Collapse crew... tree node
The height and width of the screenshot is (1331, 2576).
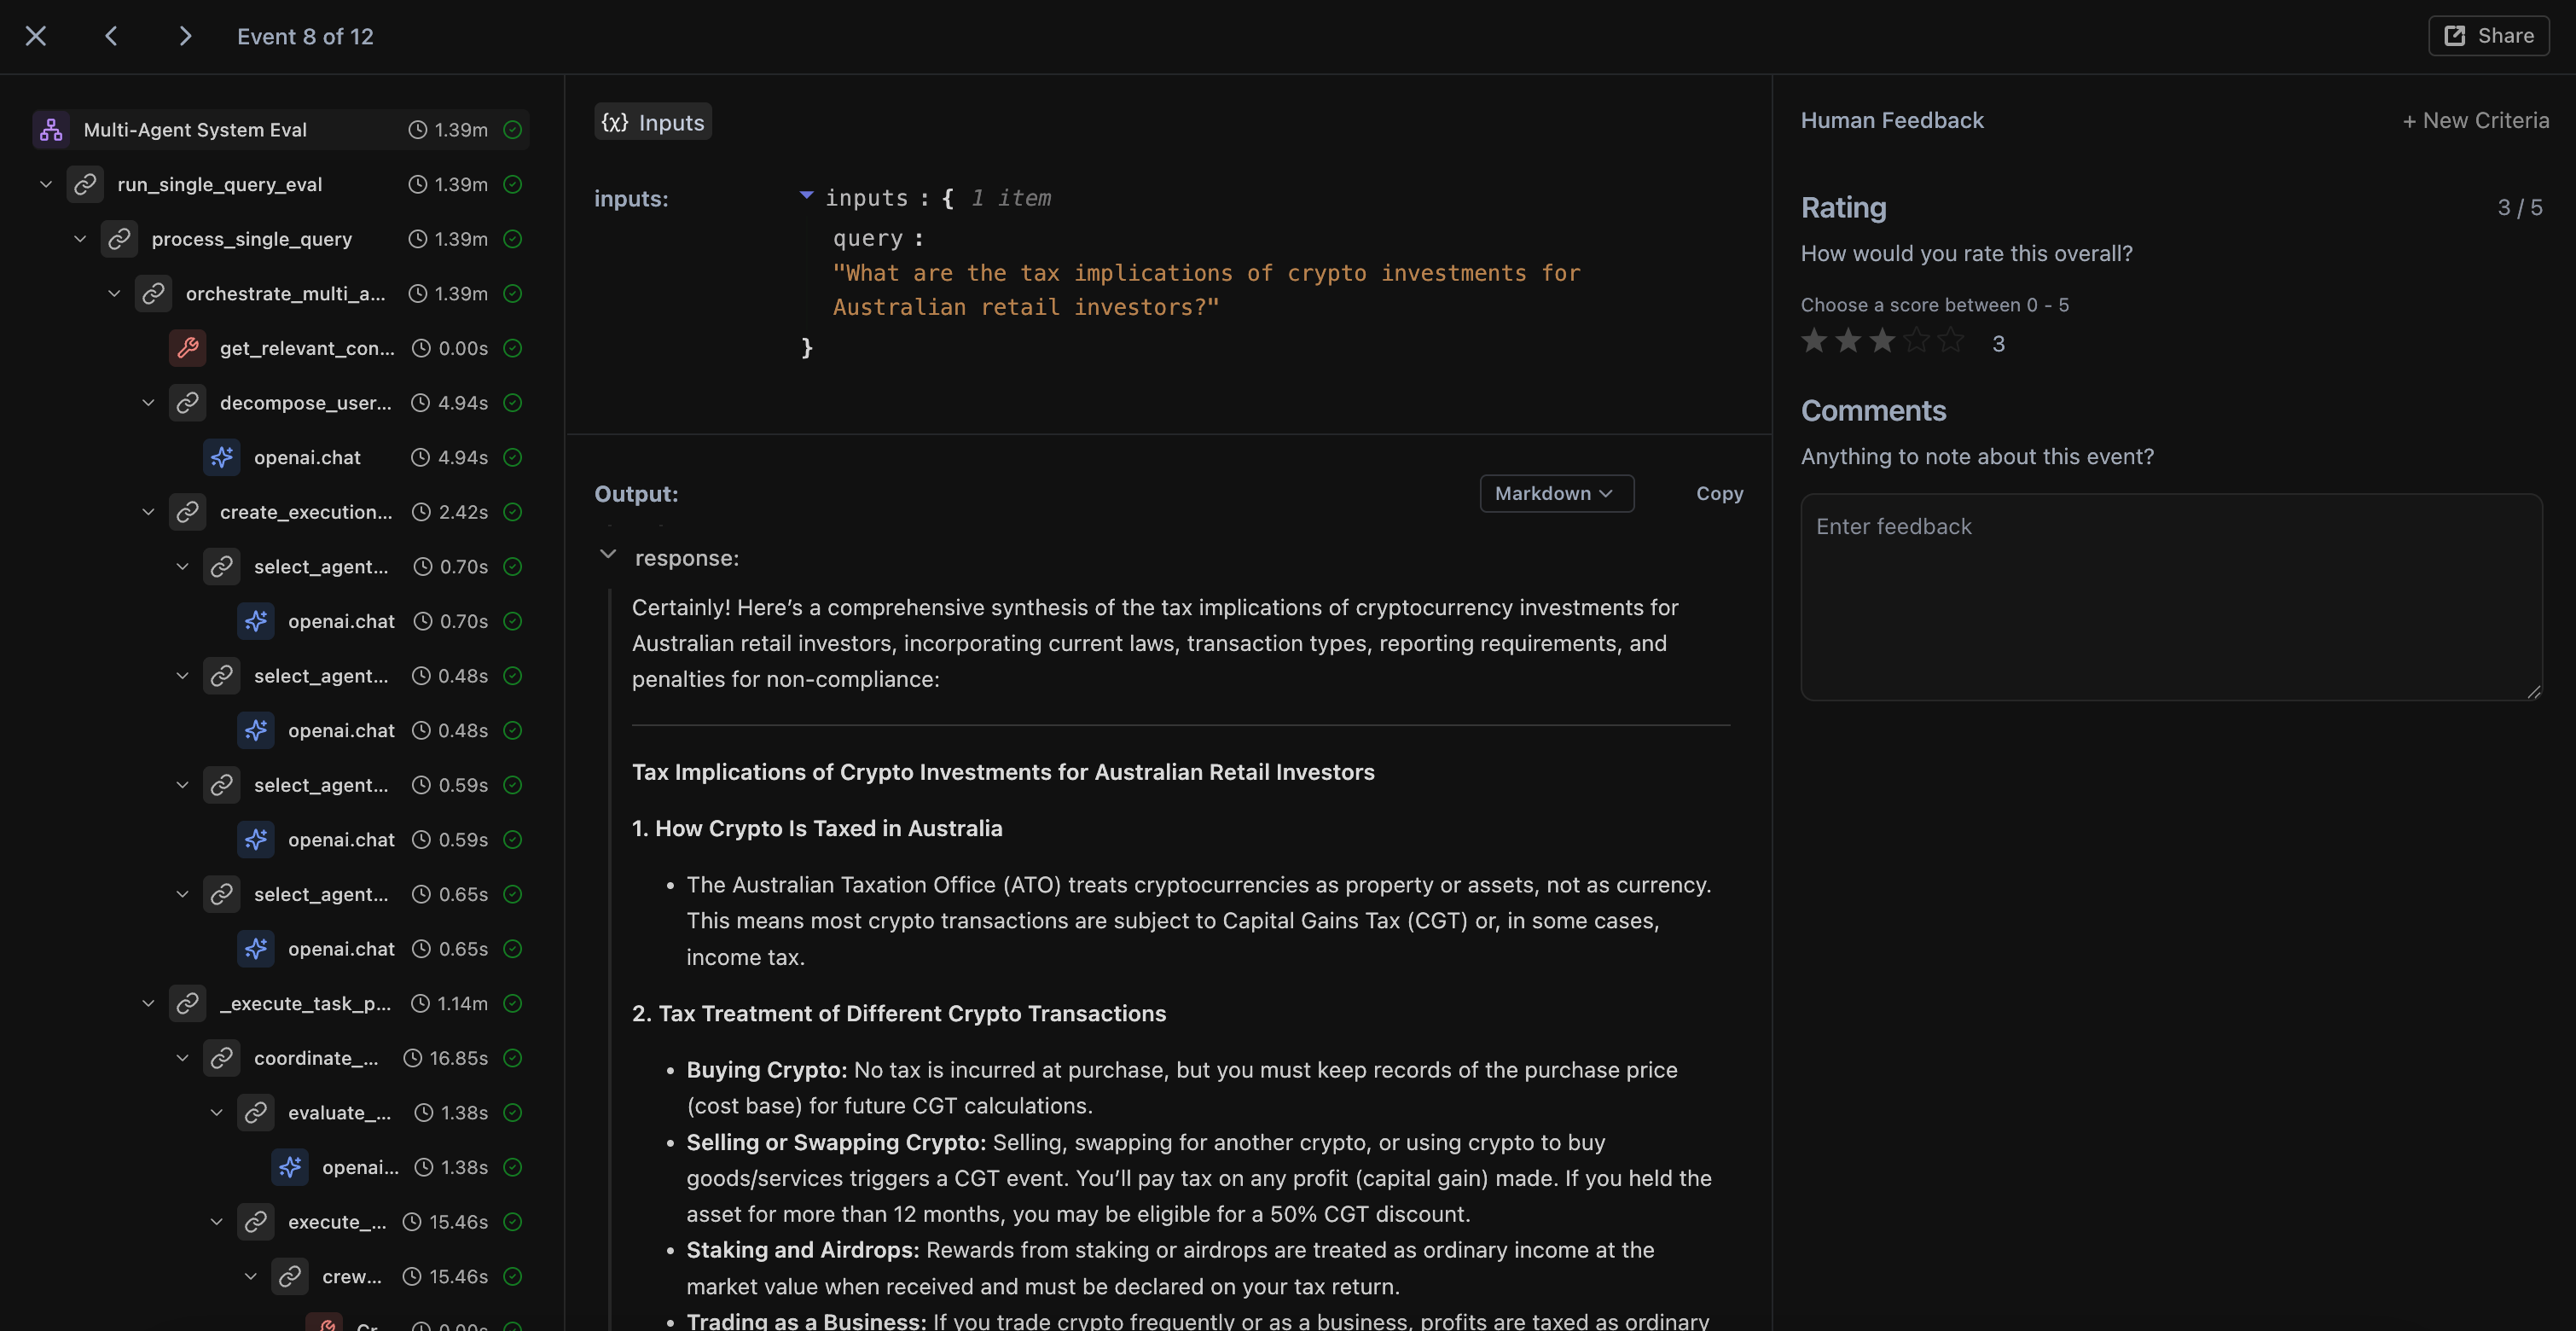click(x=250, y=1276)
